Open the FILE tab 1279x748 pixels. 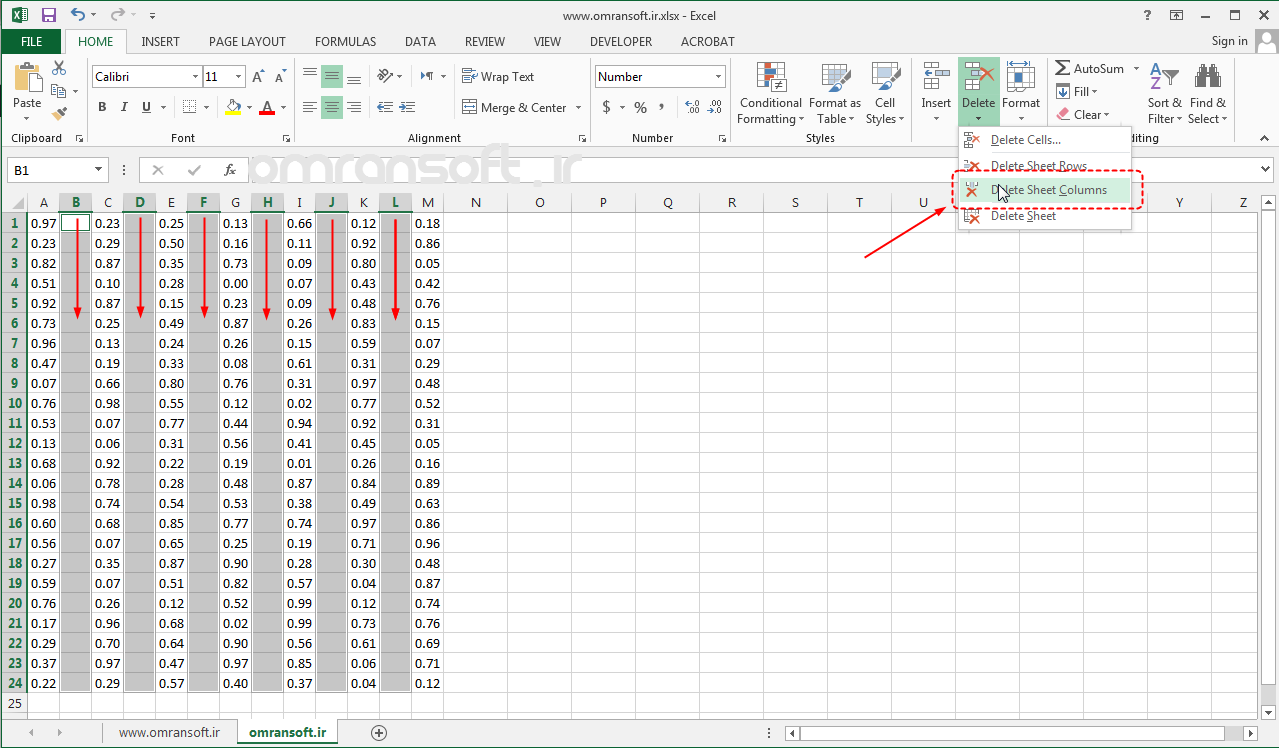[31, 41]
